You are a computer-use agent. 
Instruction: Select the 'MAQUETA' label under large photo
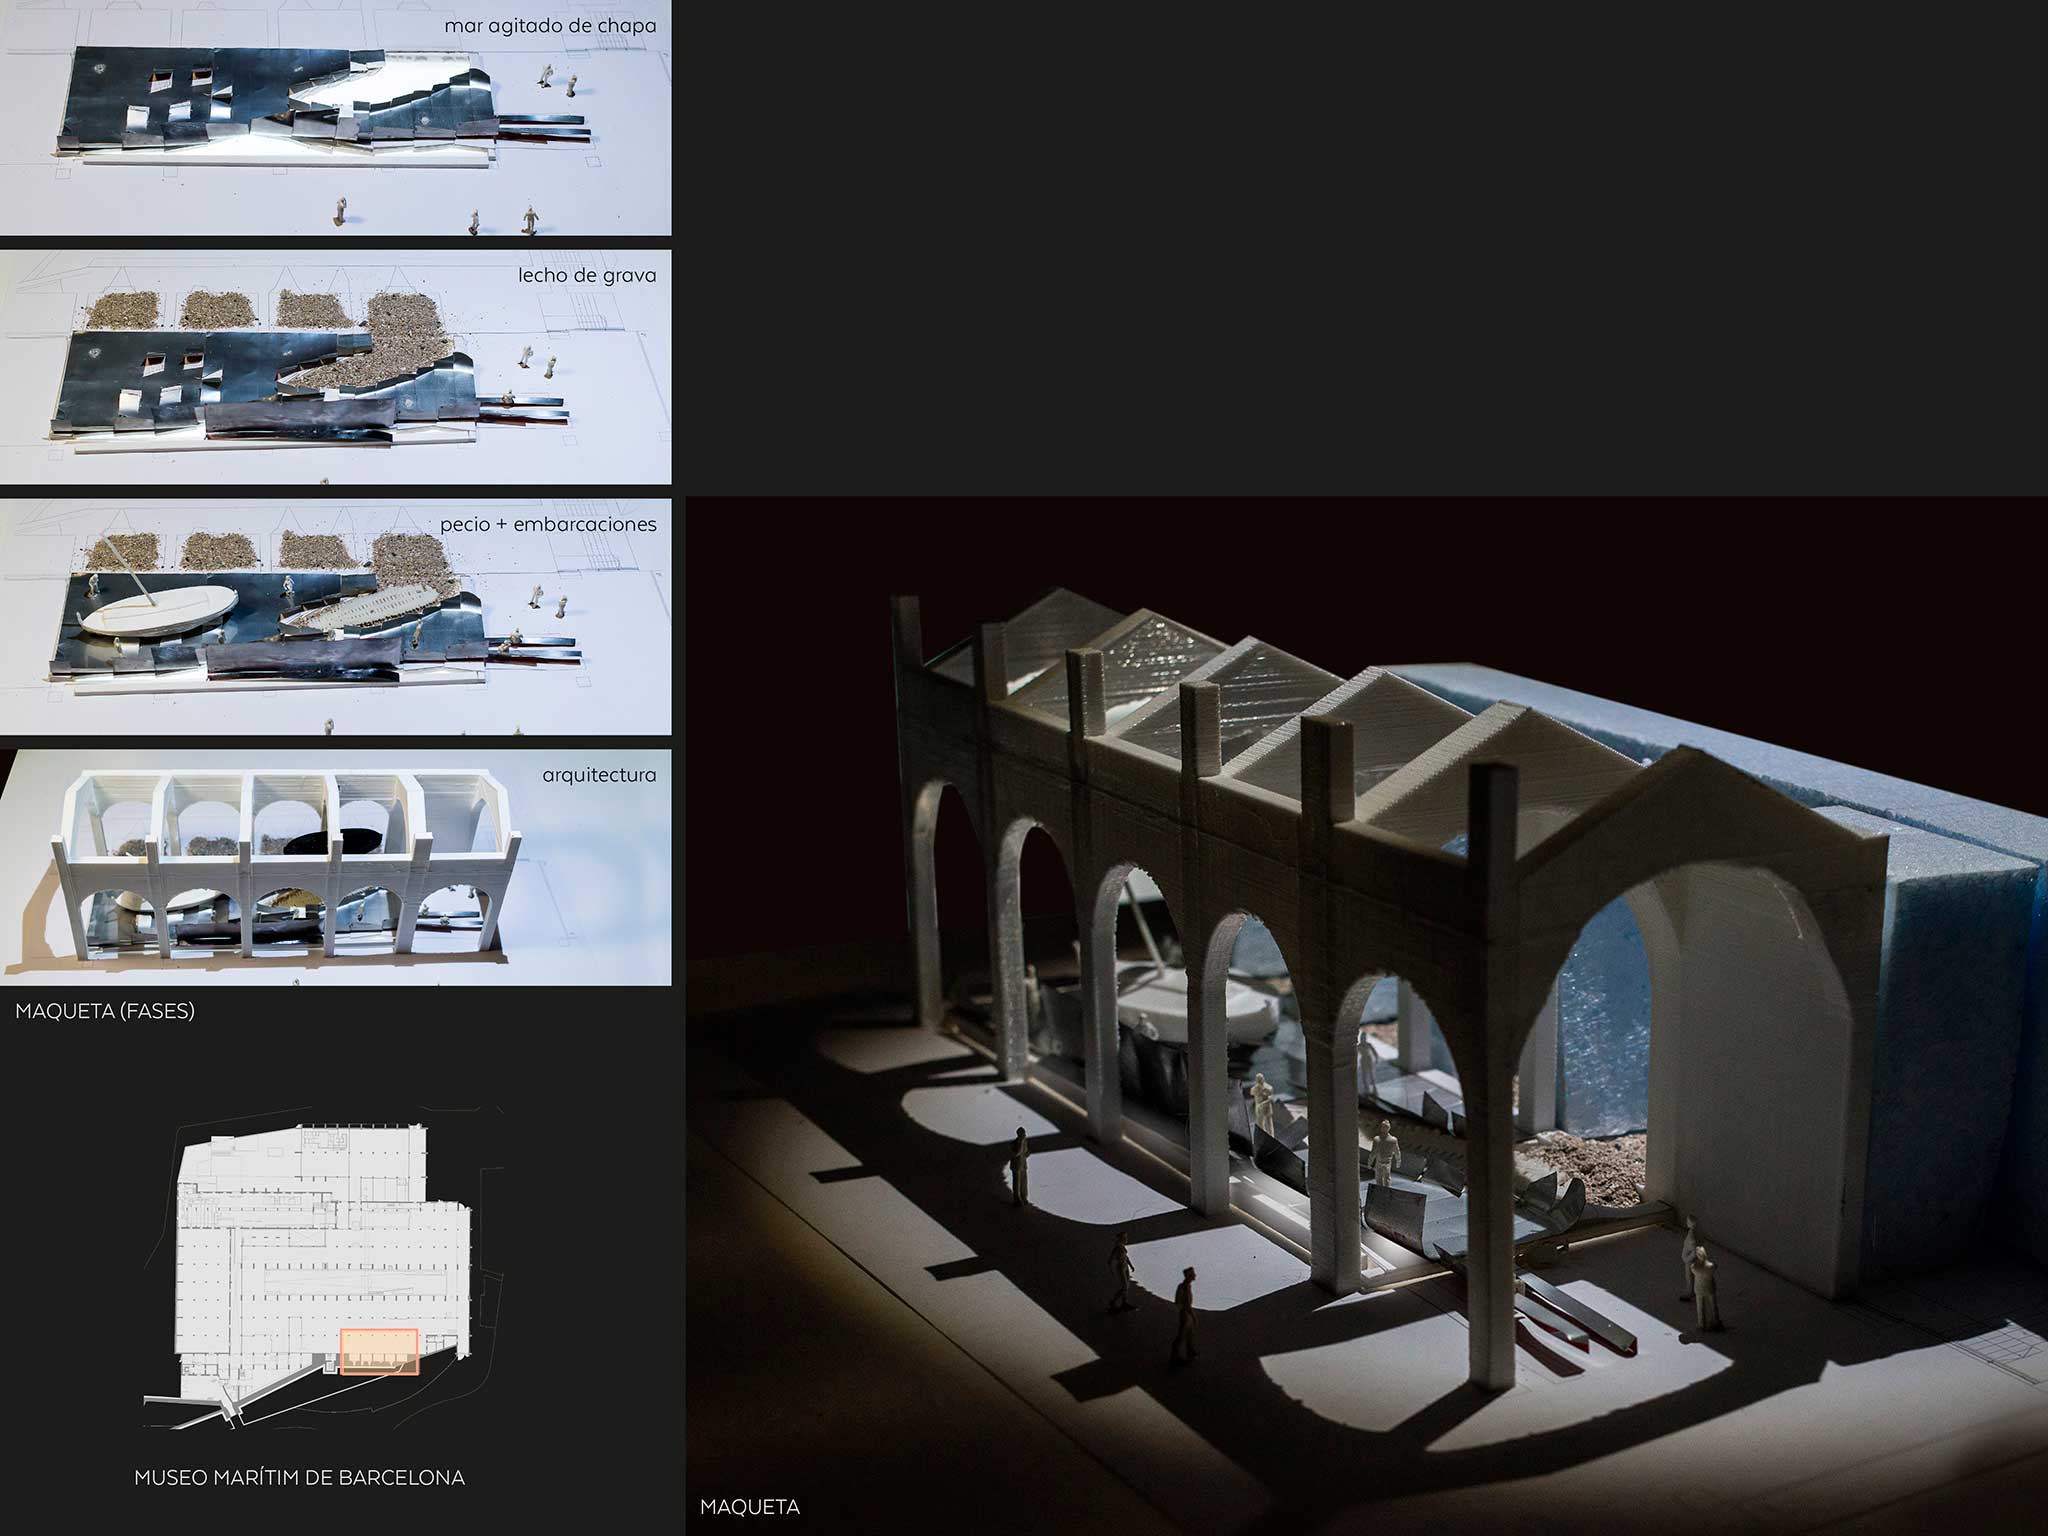750,1506
